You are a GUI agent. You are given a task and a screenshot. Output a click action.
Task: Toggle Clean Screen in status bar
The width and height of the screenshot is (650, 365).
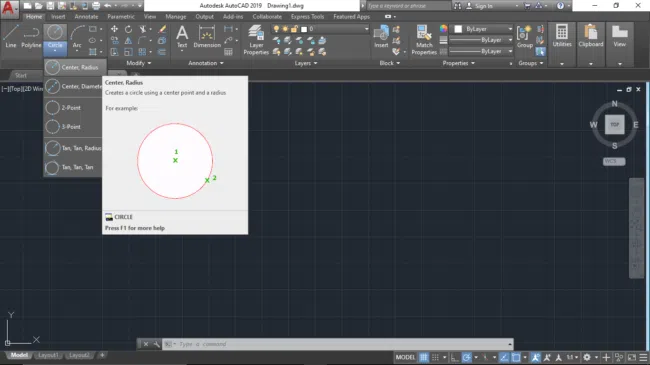click(x=632, y=357)
